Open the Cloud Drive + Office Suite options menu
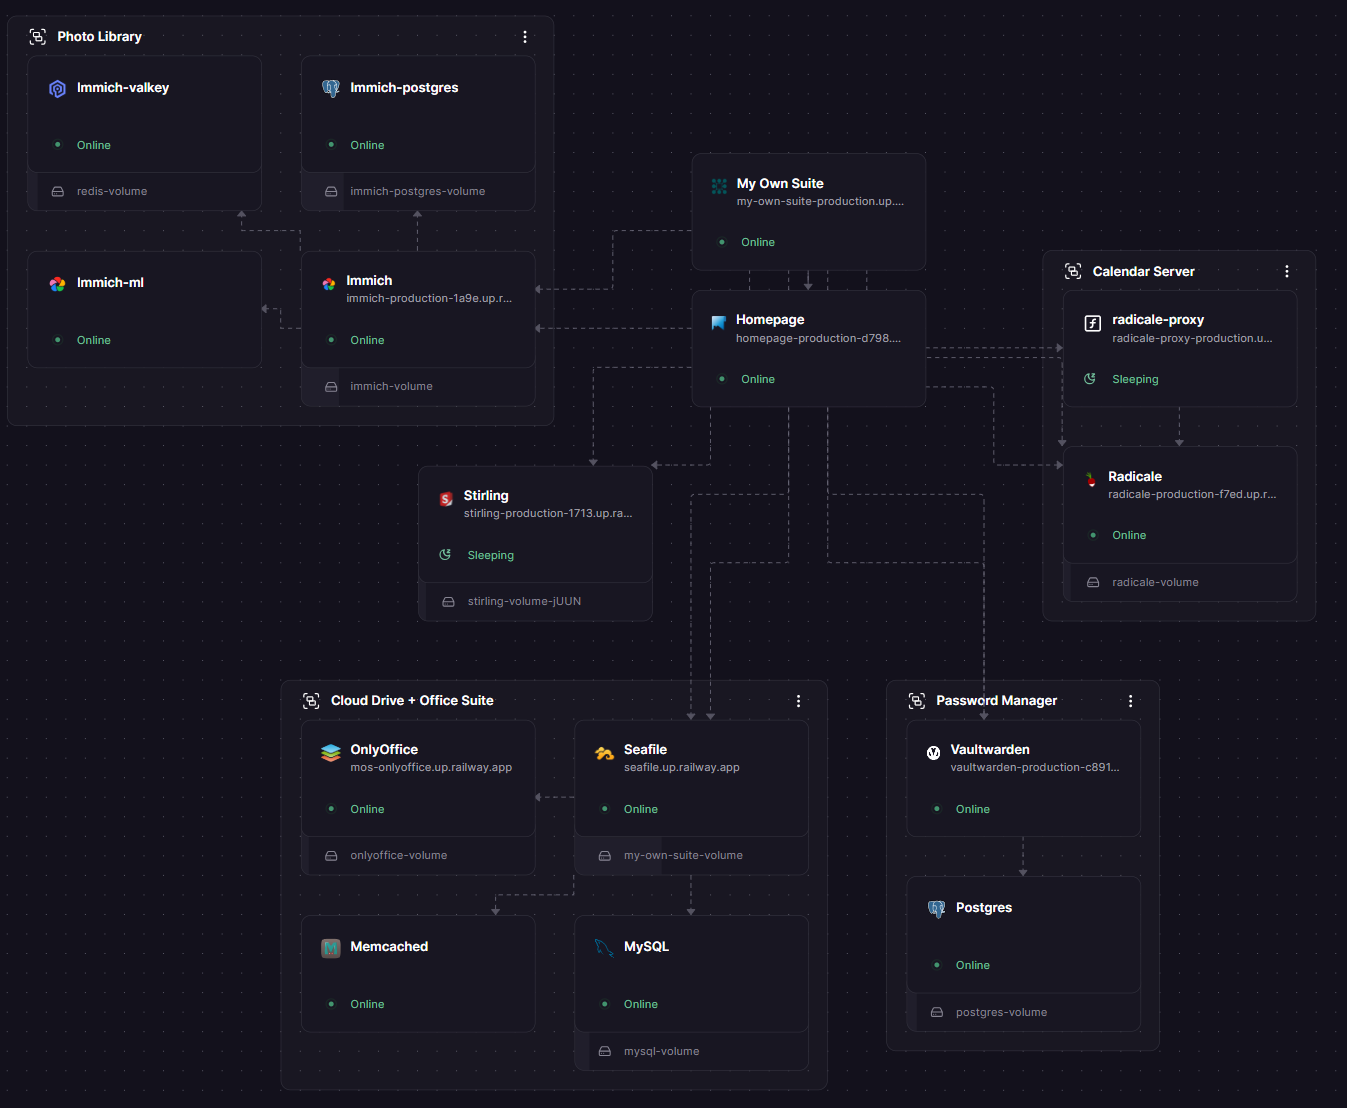The width and height of the screenshot is (1347, 1108). click(798, 701)
